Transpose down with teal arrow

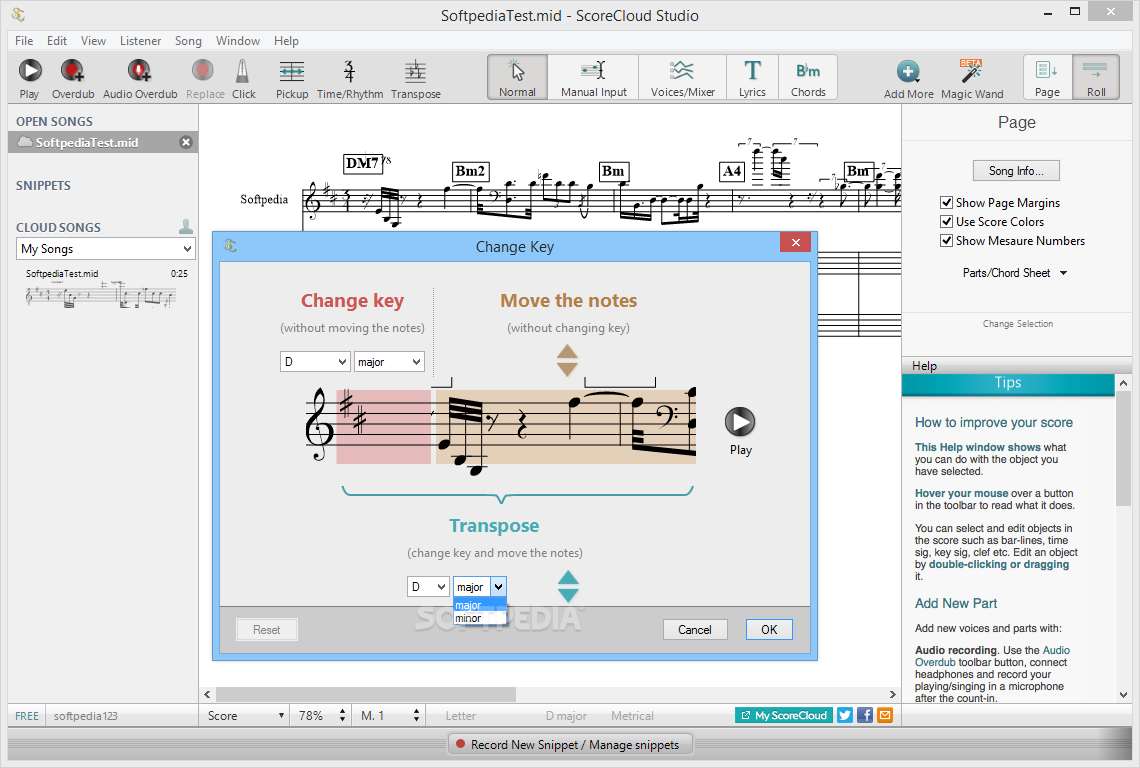[568, 595]
